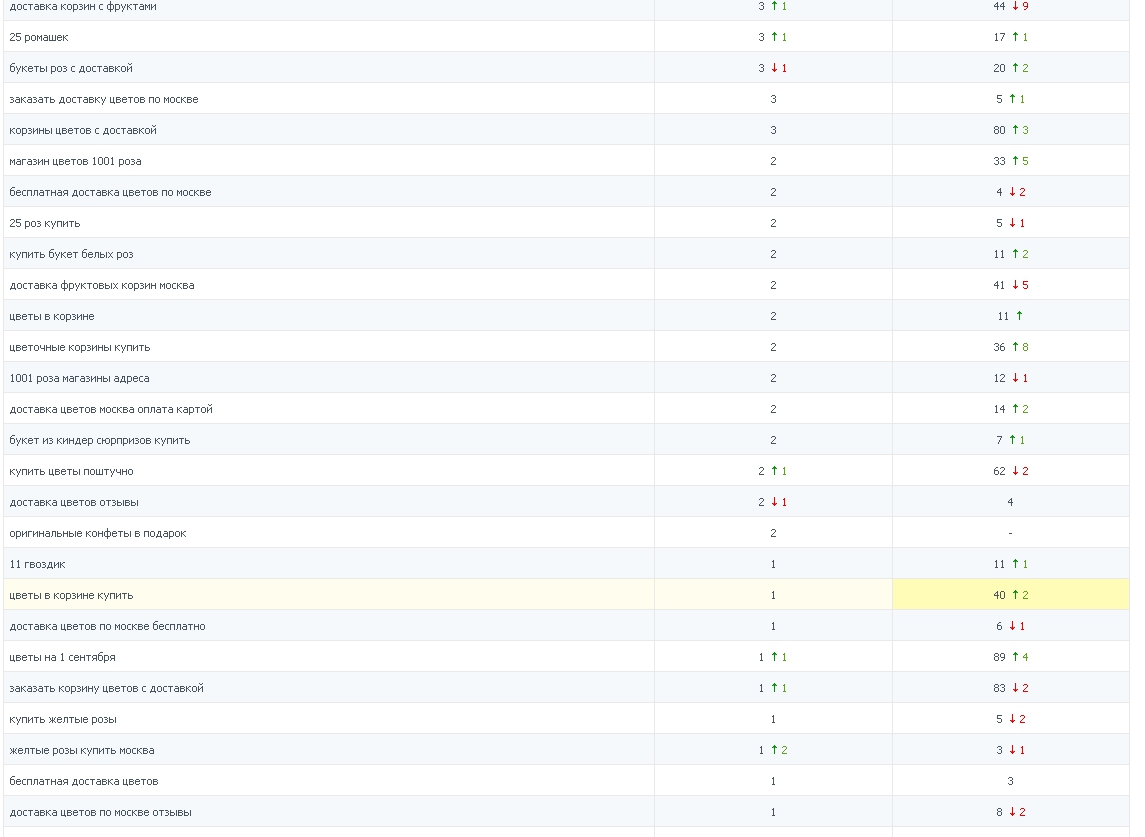Click position '89 ↑4' for 1 сентября

(x=1011, y=657)
